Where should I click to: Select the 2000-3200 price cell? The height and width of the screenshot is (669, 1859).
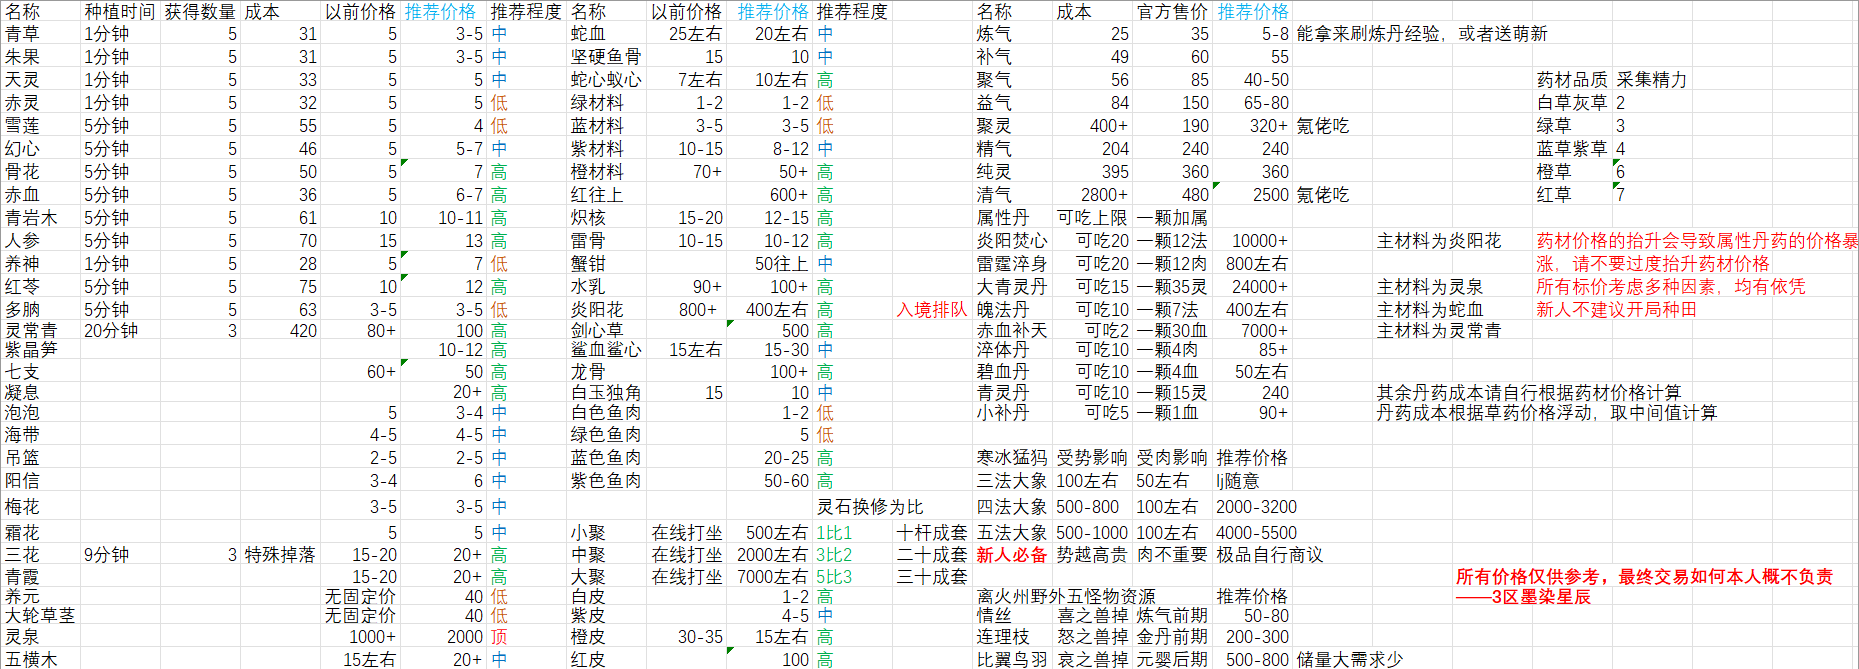coord(1256,507)
